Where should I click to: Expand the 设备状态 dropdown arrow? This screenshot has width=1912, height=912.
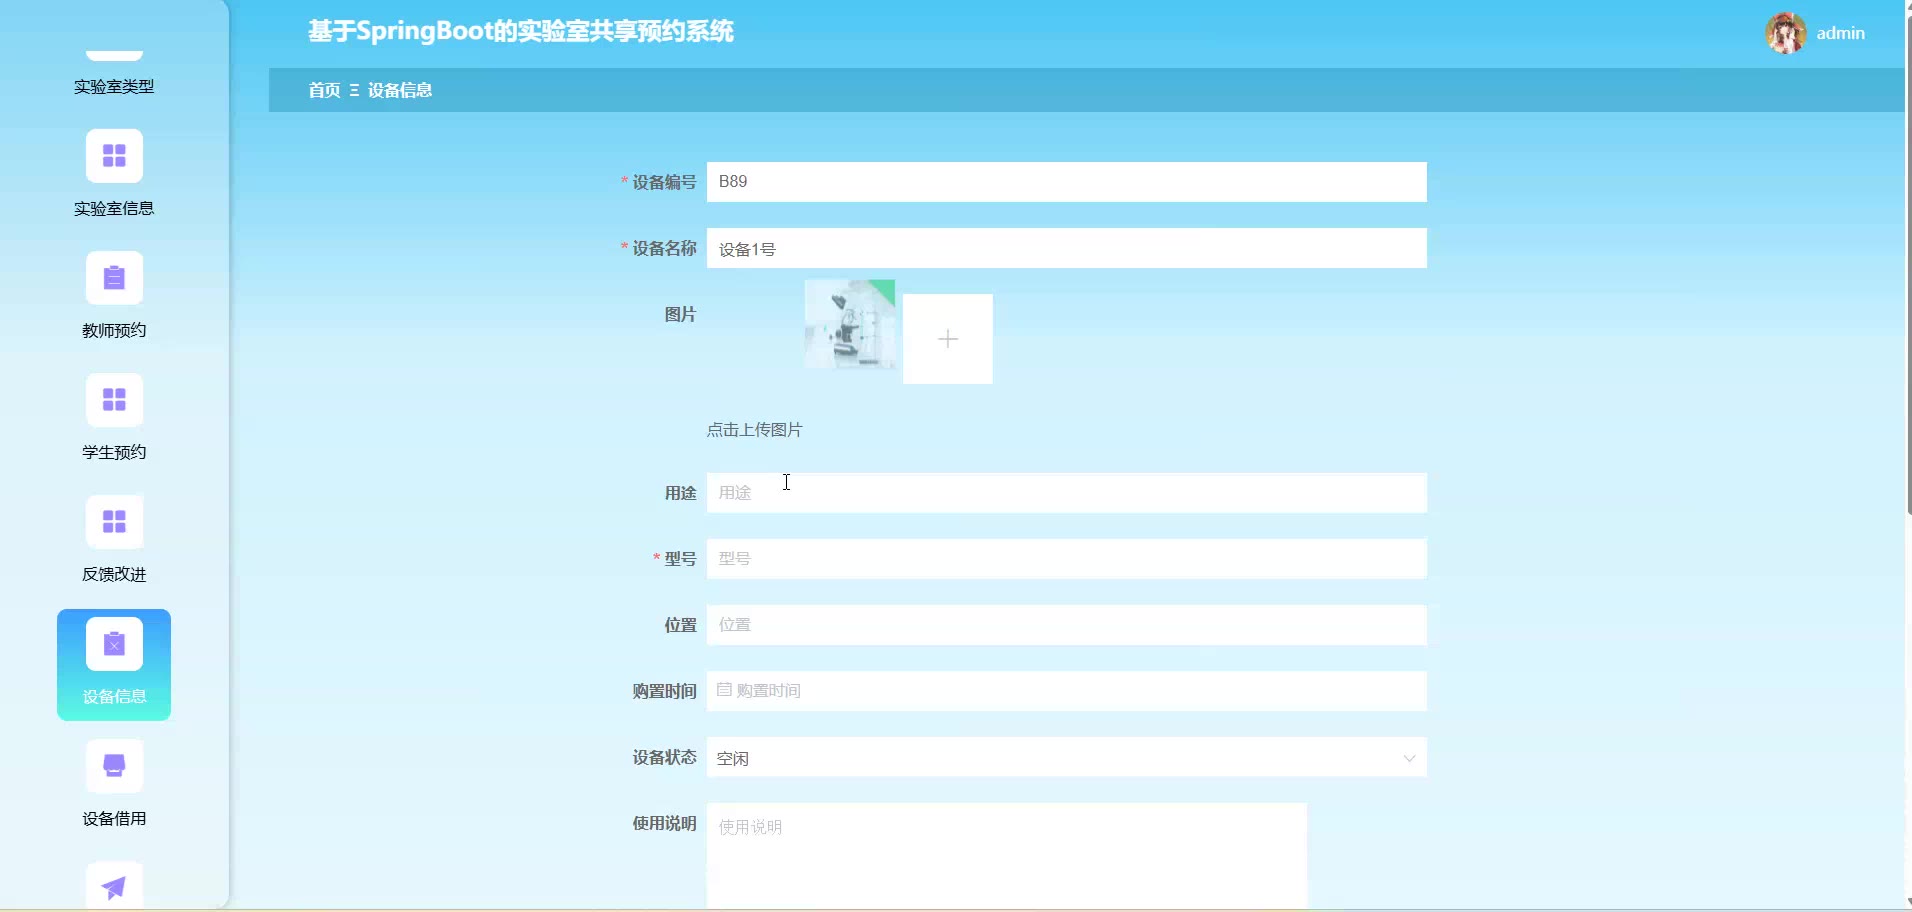pyautogui.click(x=1409, y=758)
